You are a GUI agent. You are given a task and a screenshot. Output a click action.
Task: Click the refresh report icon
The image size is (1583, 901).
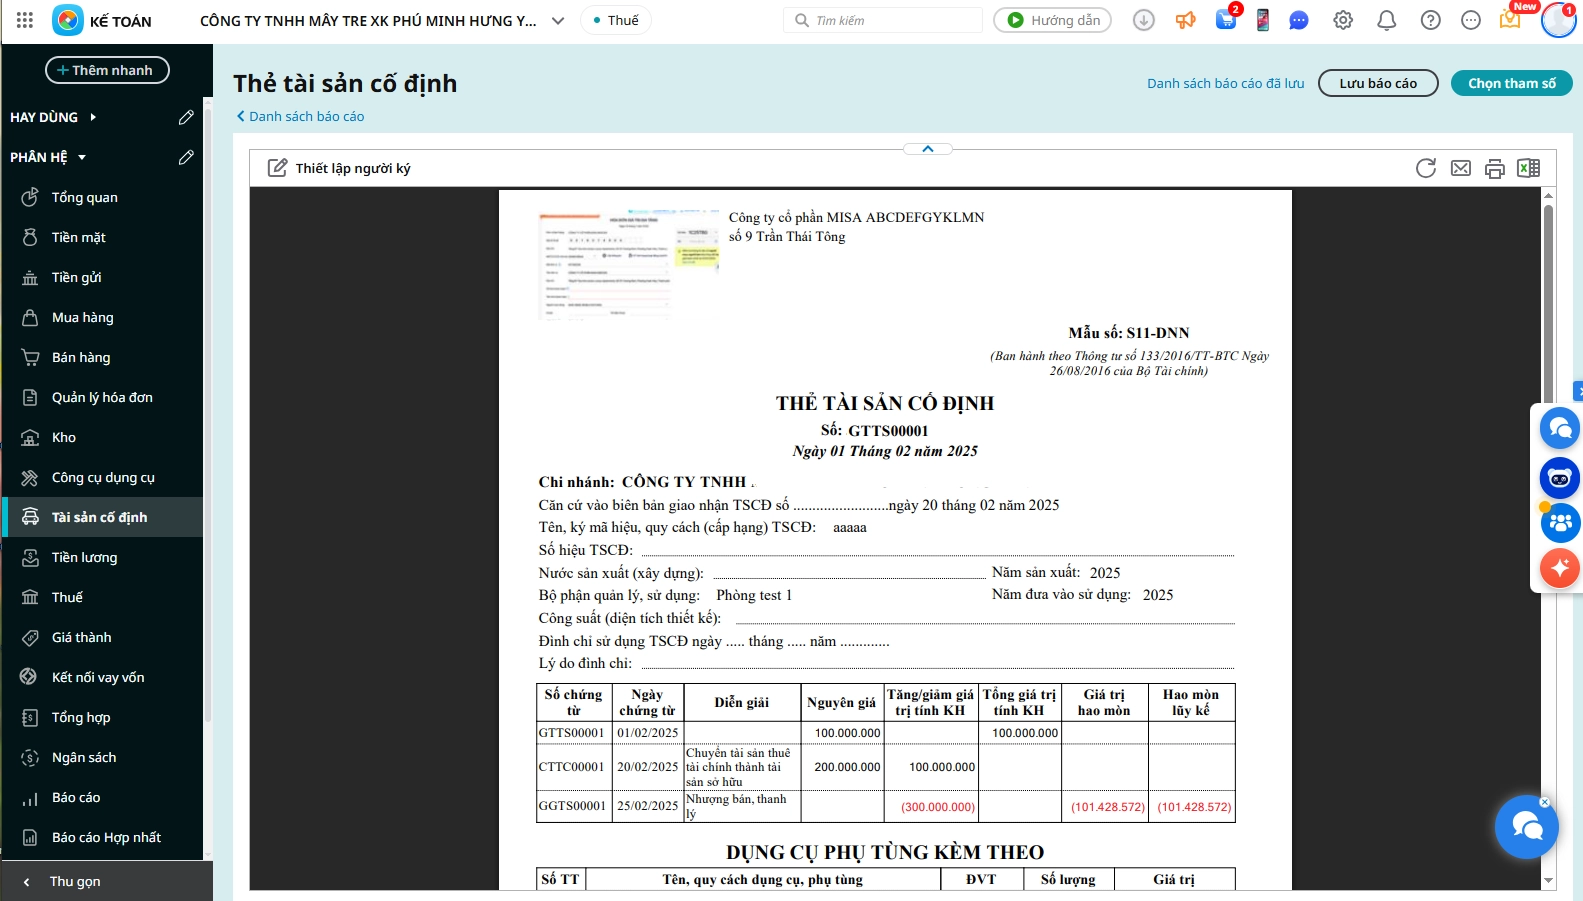click(x=1426, y=168)
